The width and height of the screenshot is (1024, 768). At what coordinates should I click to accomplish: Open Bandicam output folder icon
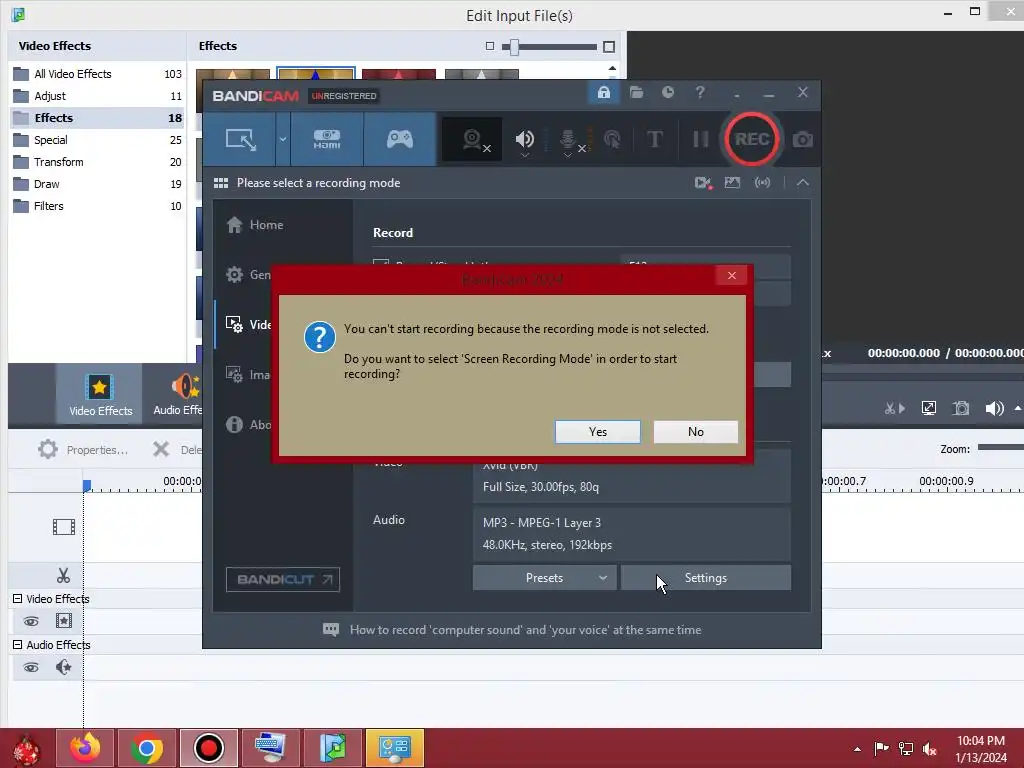pos(636,92)
